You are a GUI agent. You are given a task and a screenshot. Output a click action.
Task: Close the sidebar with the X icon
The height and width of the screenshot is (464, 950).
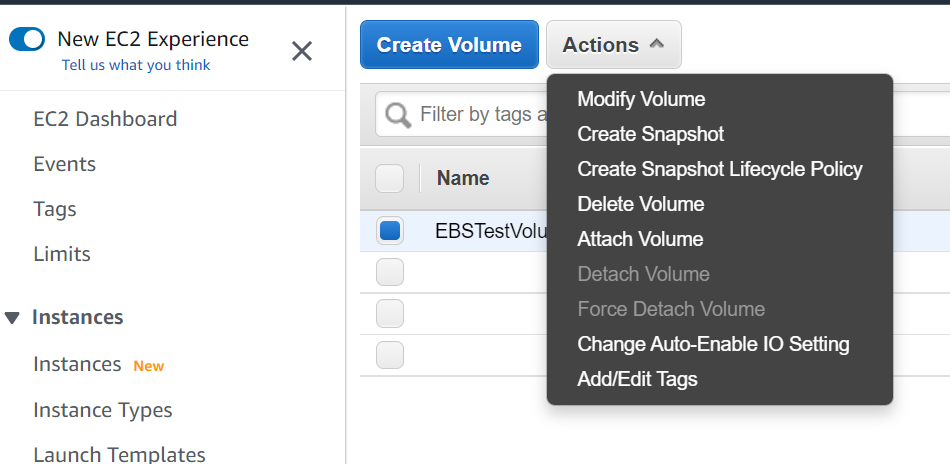click(302, 51)
